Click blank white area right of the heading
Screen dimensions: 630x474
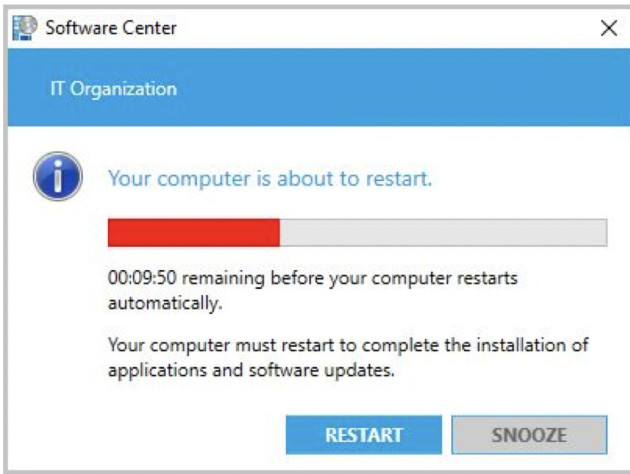click(530, 180)
